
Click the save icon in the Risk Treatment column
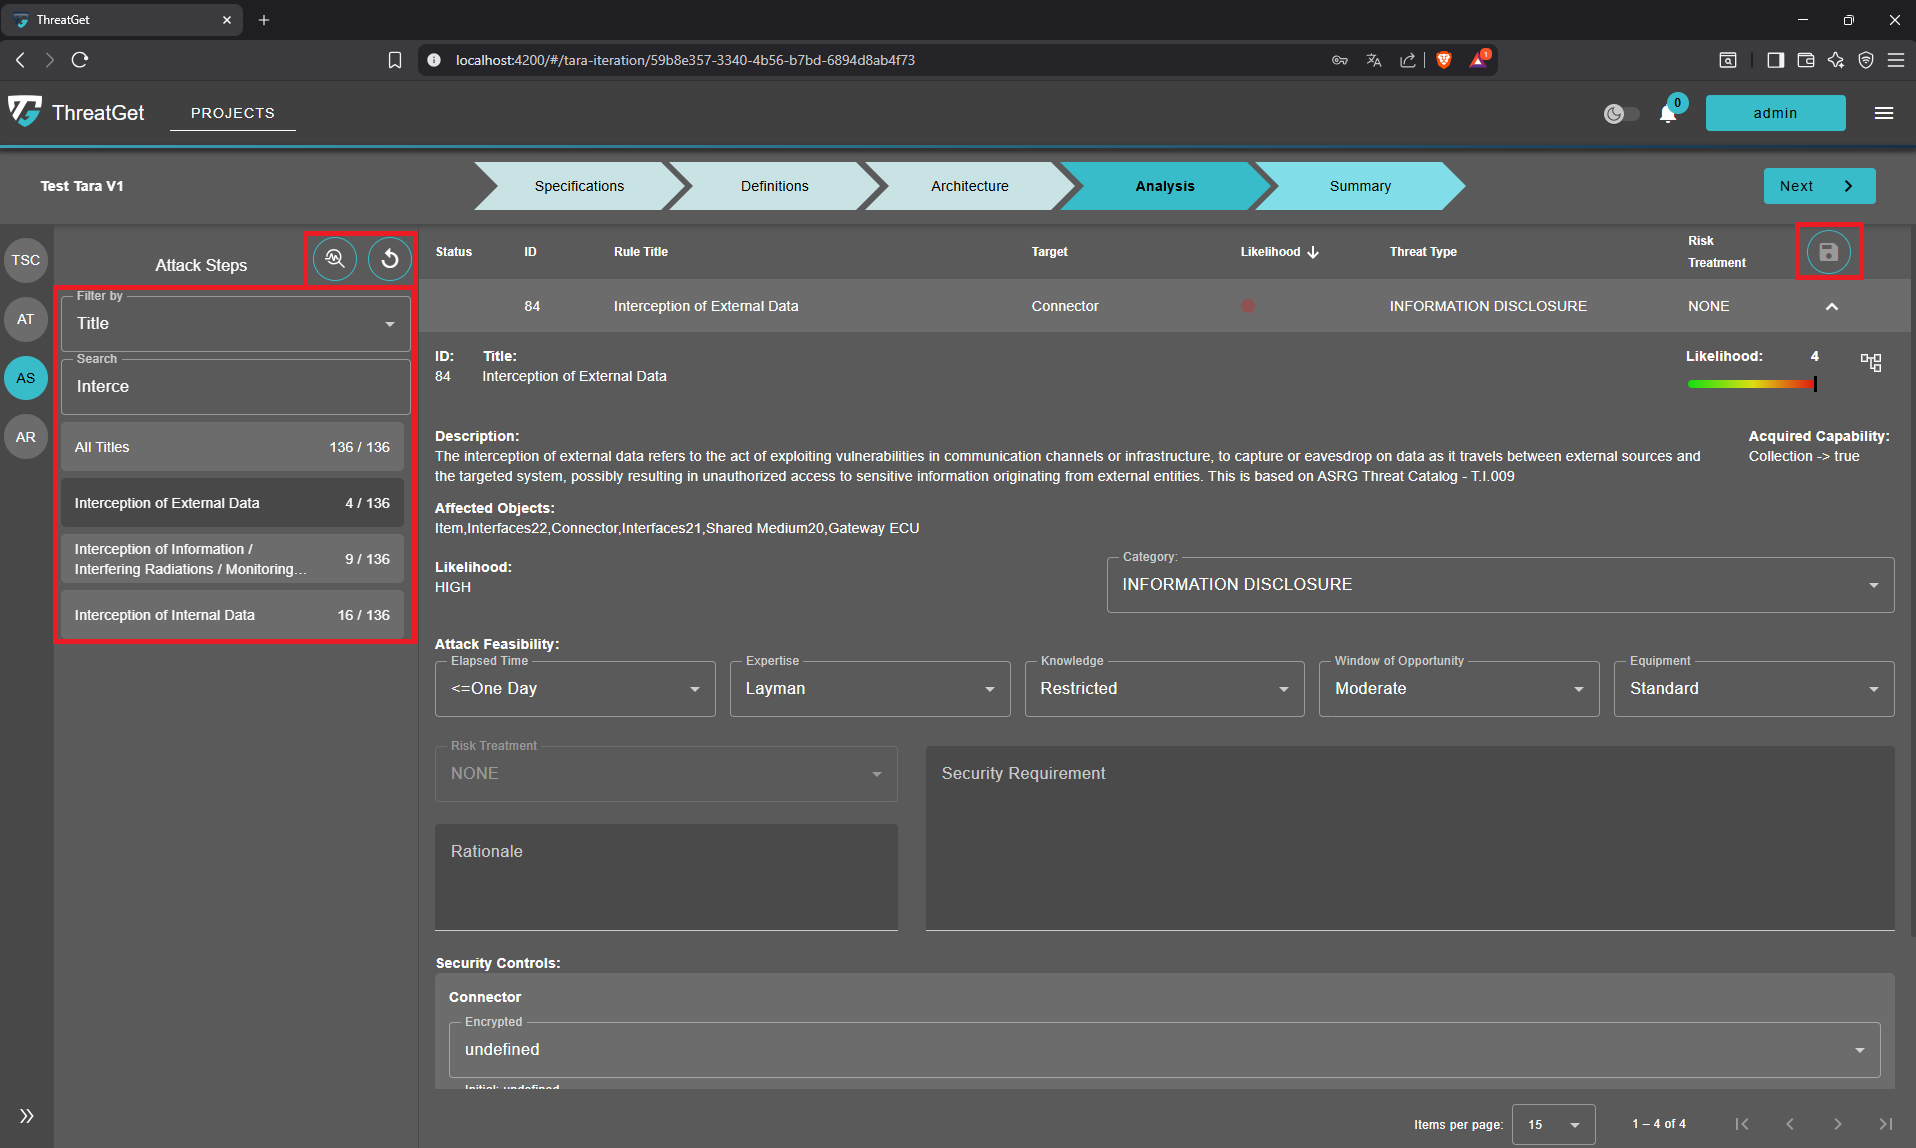[1829, 252]
